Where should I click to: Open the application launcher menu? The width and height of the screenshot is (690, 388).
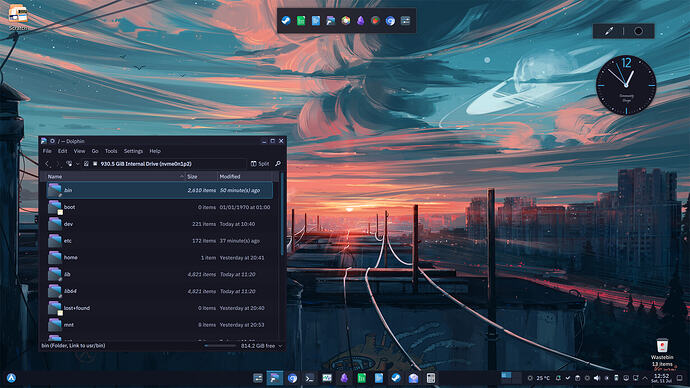[11, 378]
